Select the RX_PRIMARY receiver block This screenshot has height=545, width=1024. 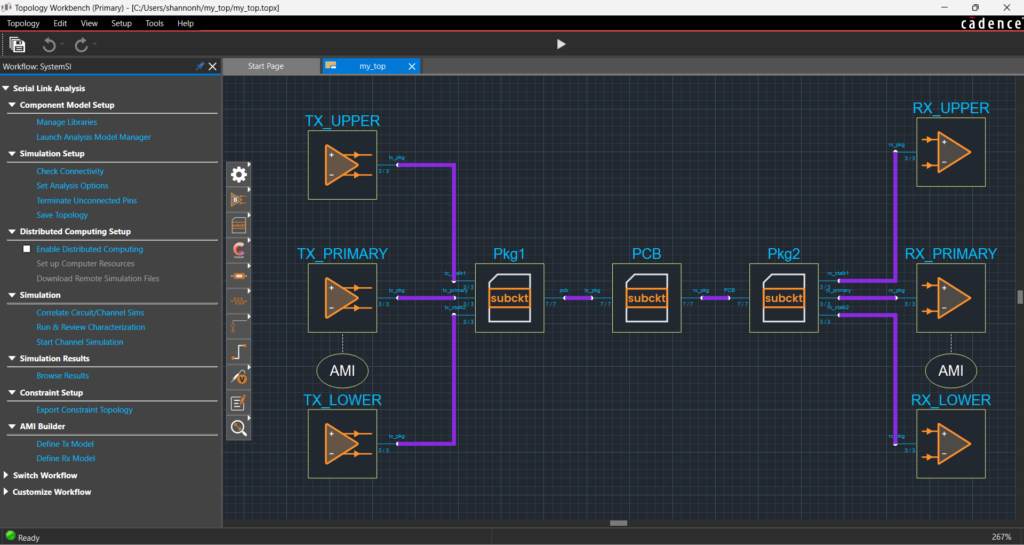tap(951, 298)
